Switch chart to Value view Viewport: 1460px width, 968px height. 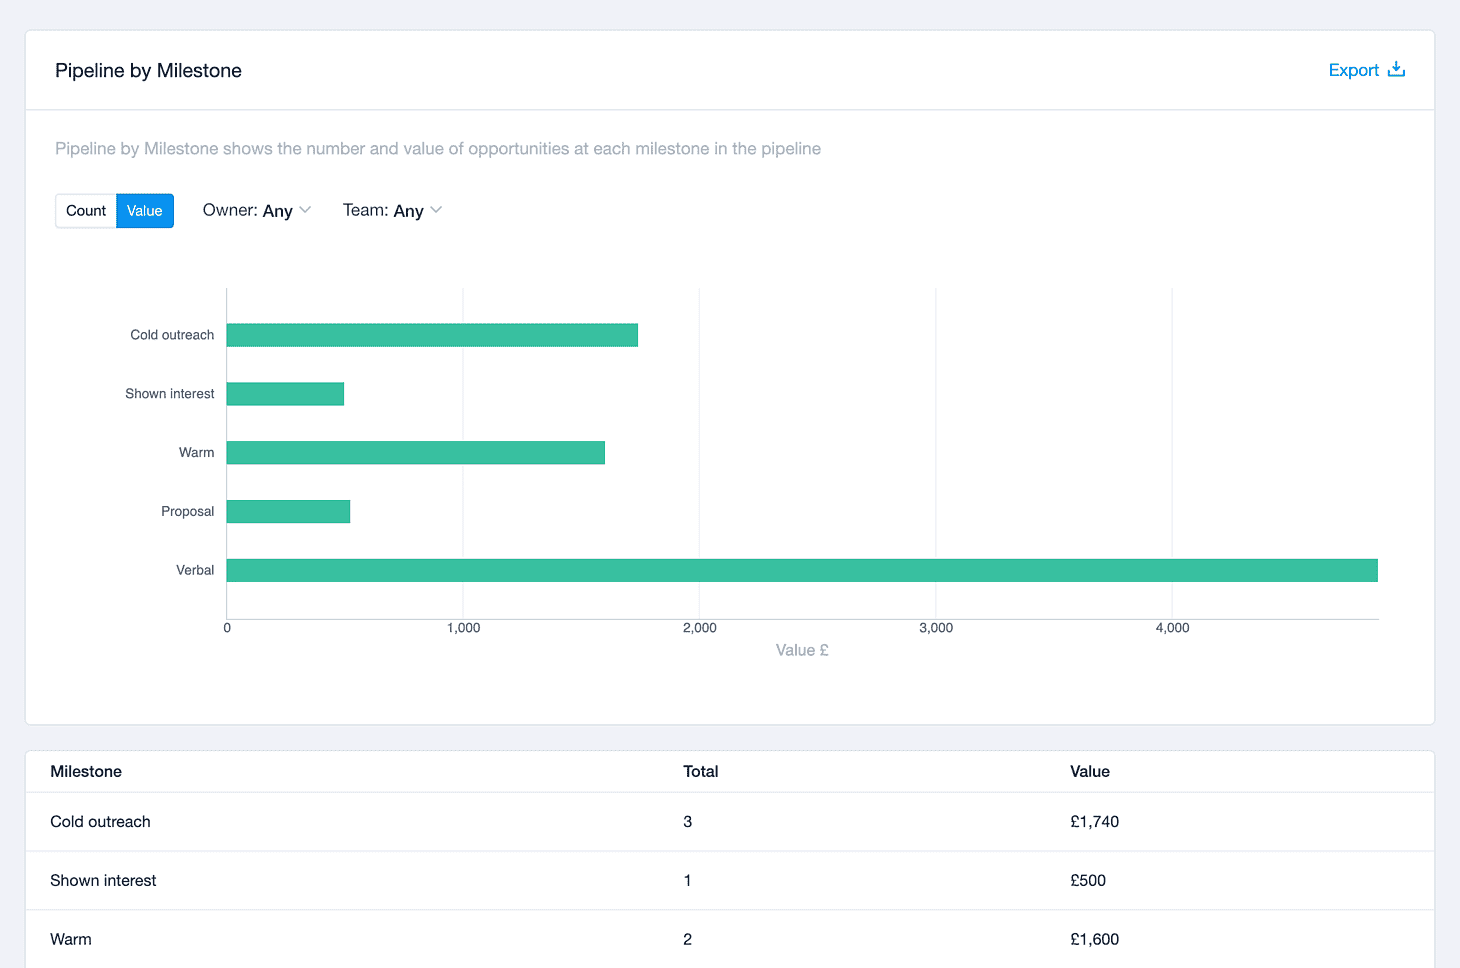[x=145, y=211]
